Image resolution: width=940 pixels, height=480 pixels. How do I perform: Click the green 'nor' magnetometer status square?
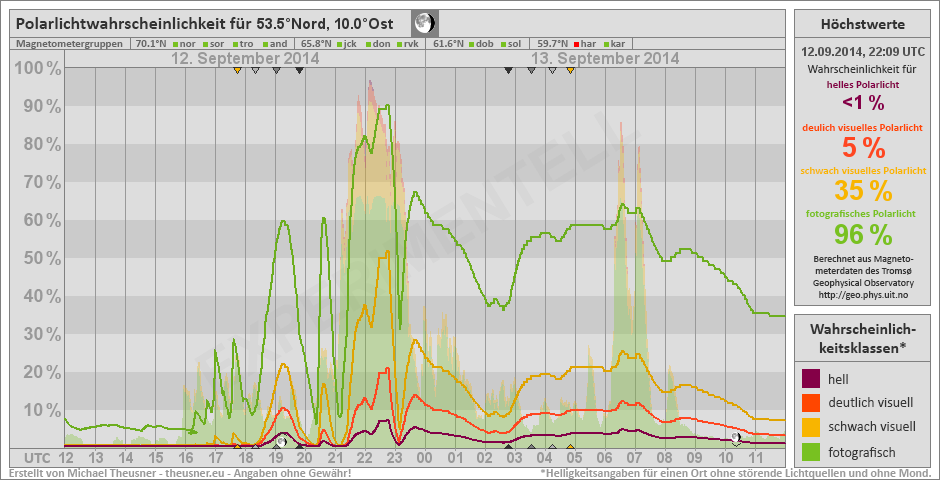pyautogui.click(x=175, y=44)
